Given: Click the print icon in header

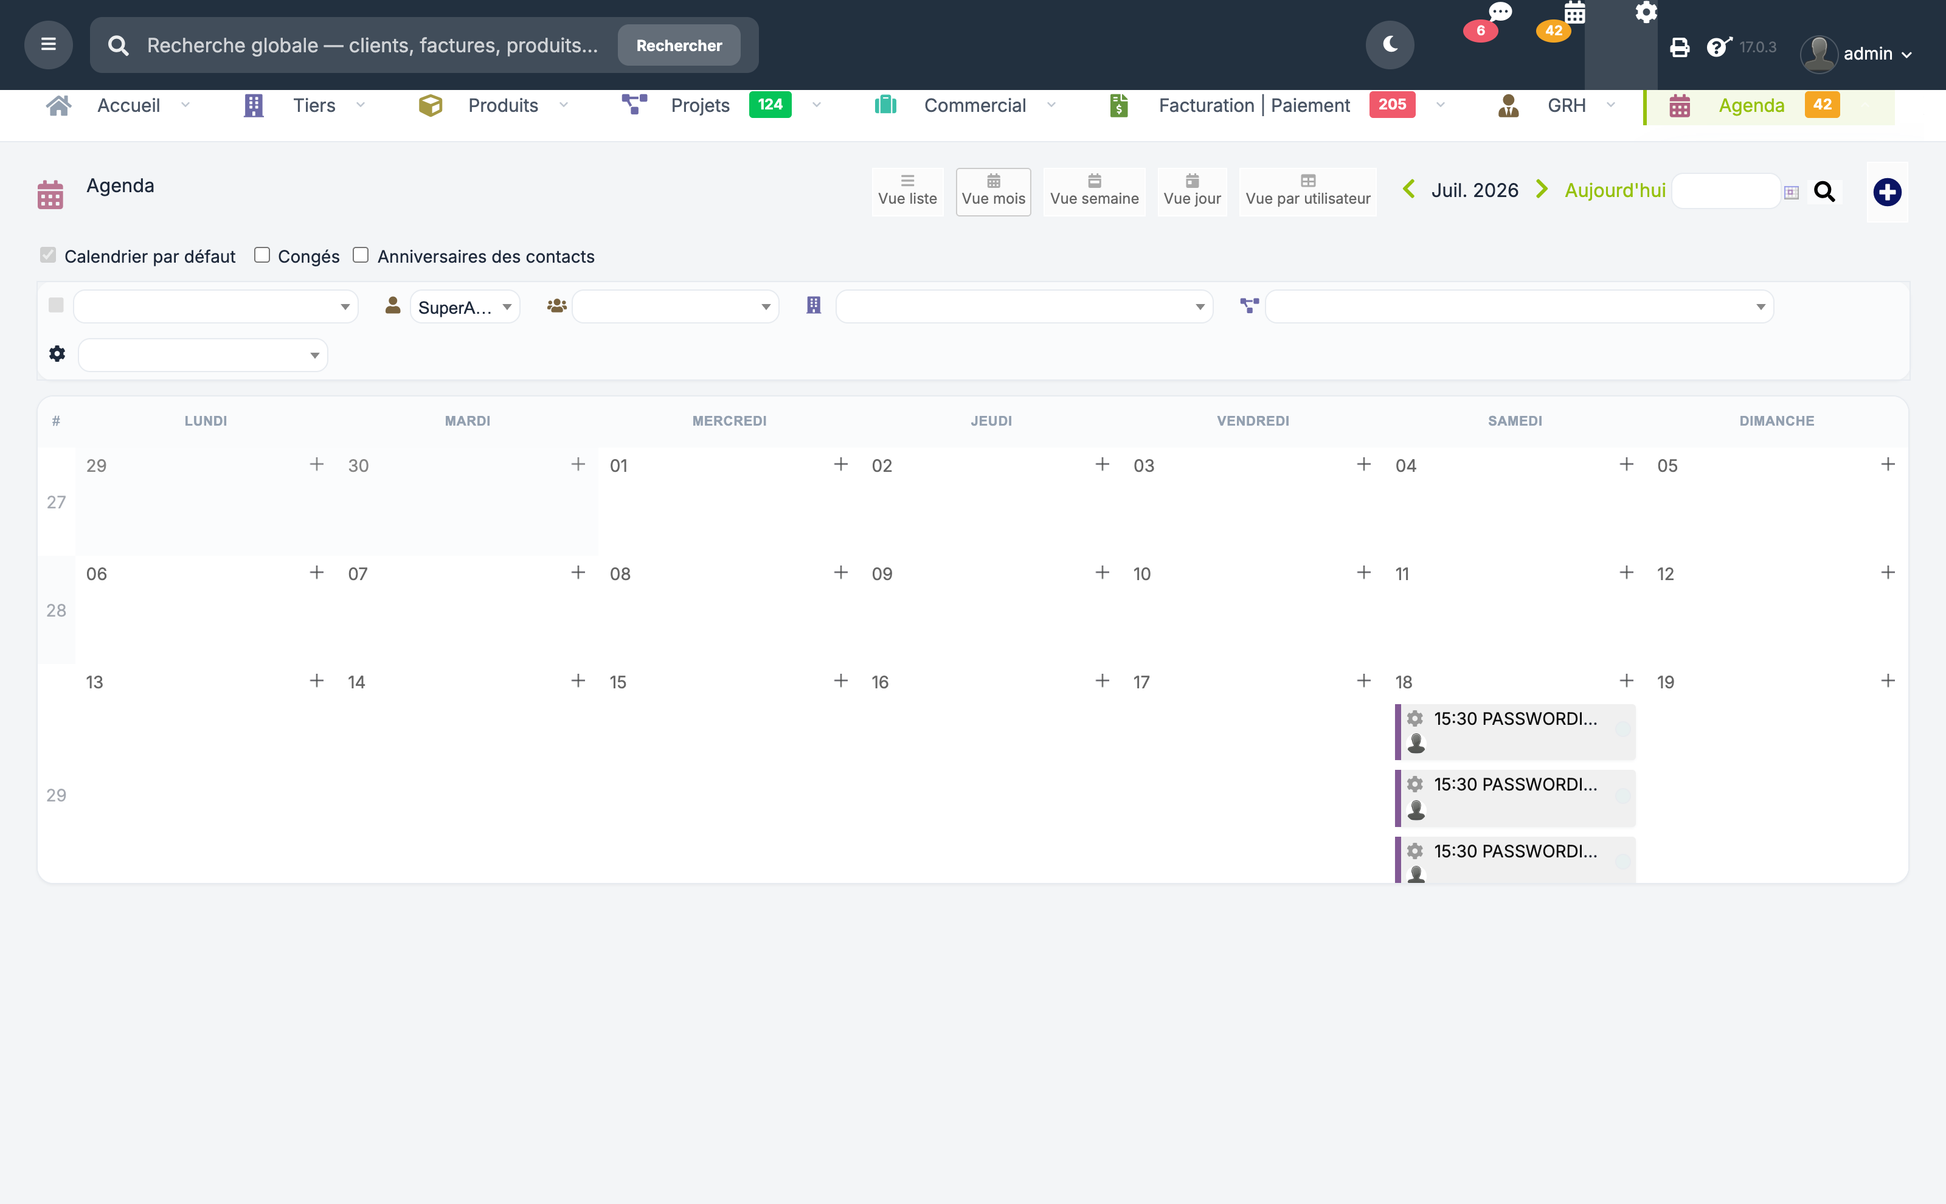Looking at the screenshot, I should [x=1680, y=47].
